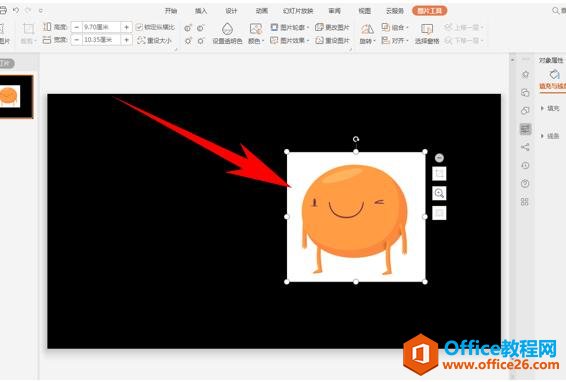
Task: Expand the 填充 fill section
Action: pyautogui.click(x=550, y=108)
